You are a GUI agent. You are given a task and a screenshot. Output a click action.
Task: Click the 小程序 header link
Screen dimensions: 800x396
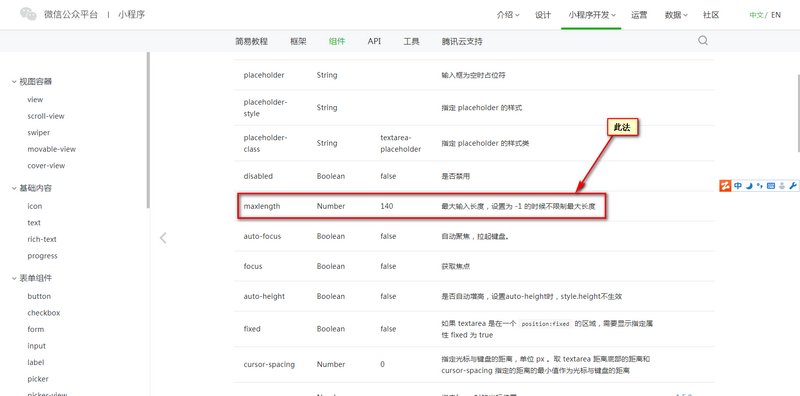coord(131,14)
